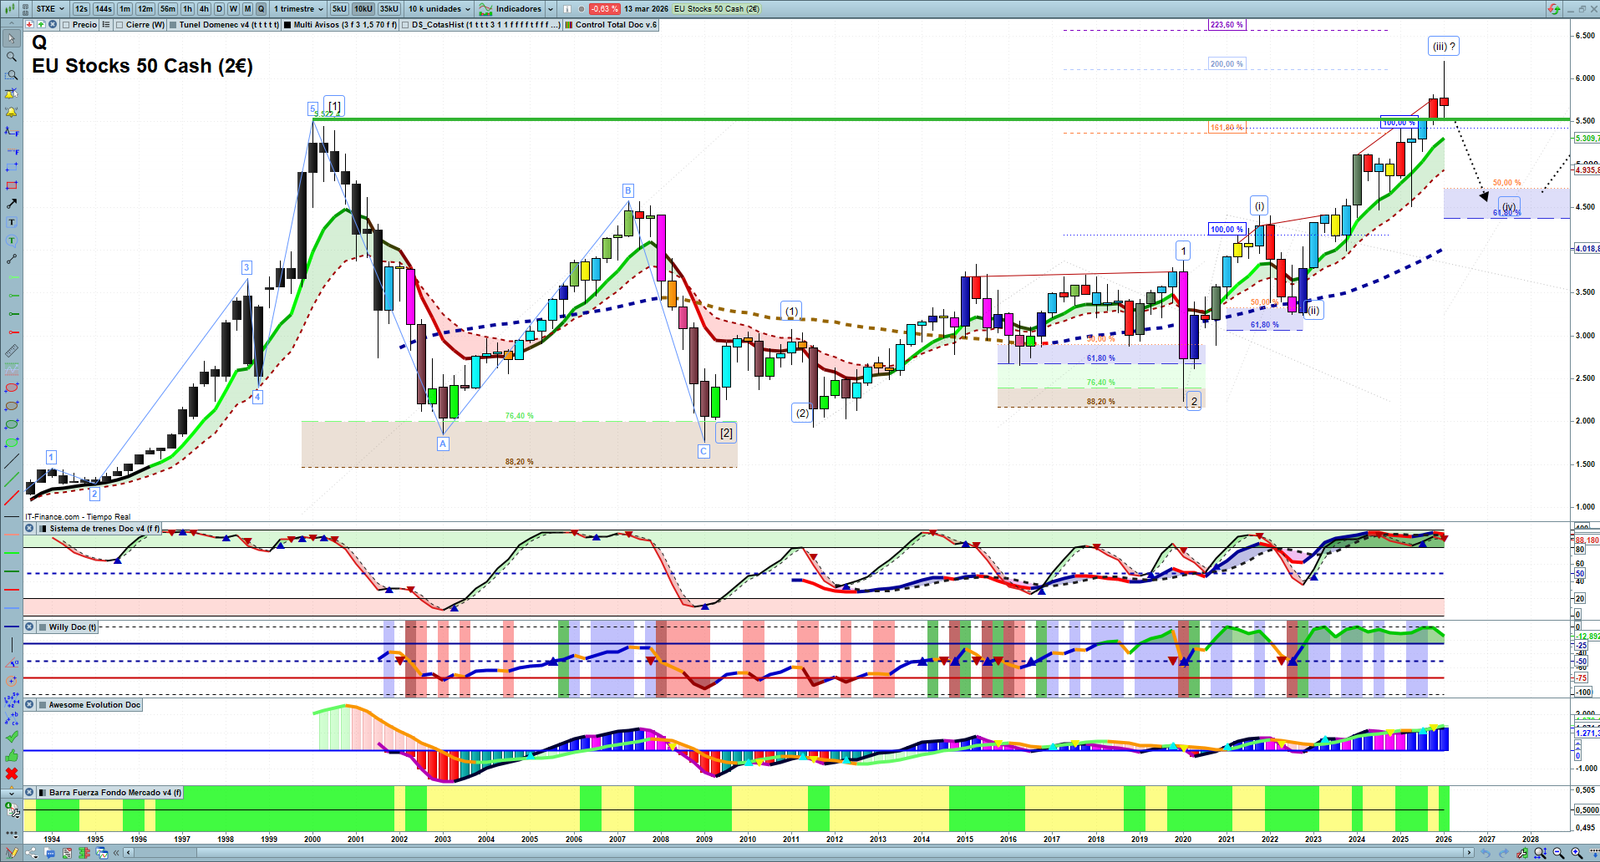
Task: Select the 56m timeframe button
Action: pyautogui.click(x=168, y=9)
